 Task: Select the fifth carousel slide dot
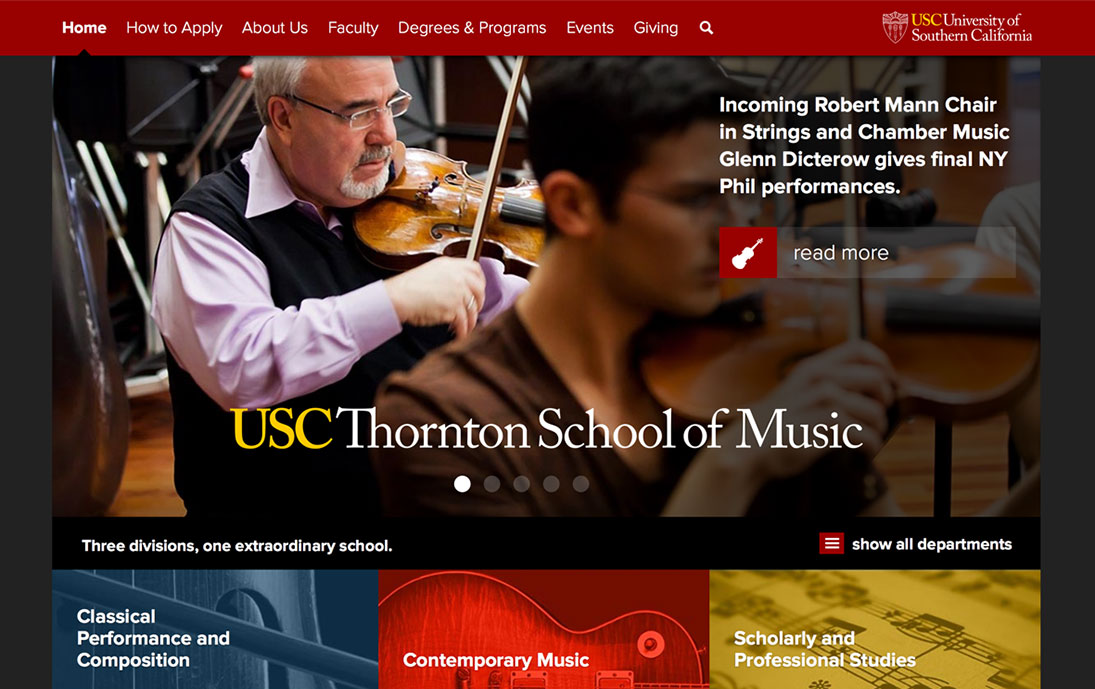tap(581, 484)
